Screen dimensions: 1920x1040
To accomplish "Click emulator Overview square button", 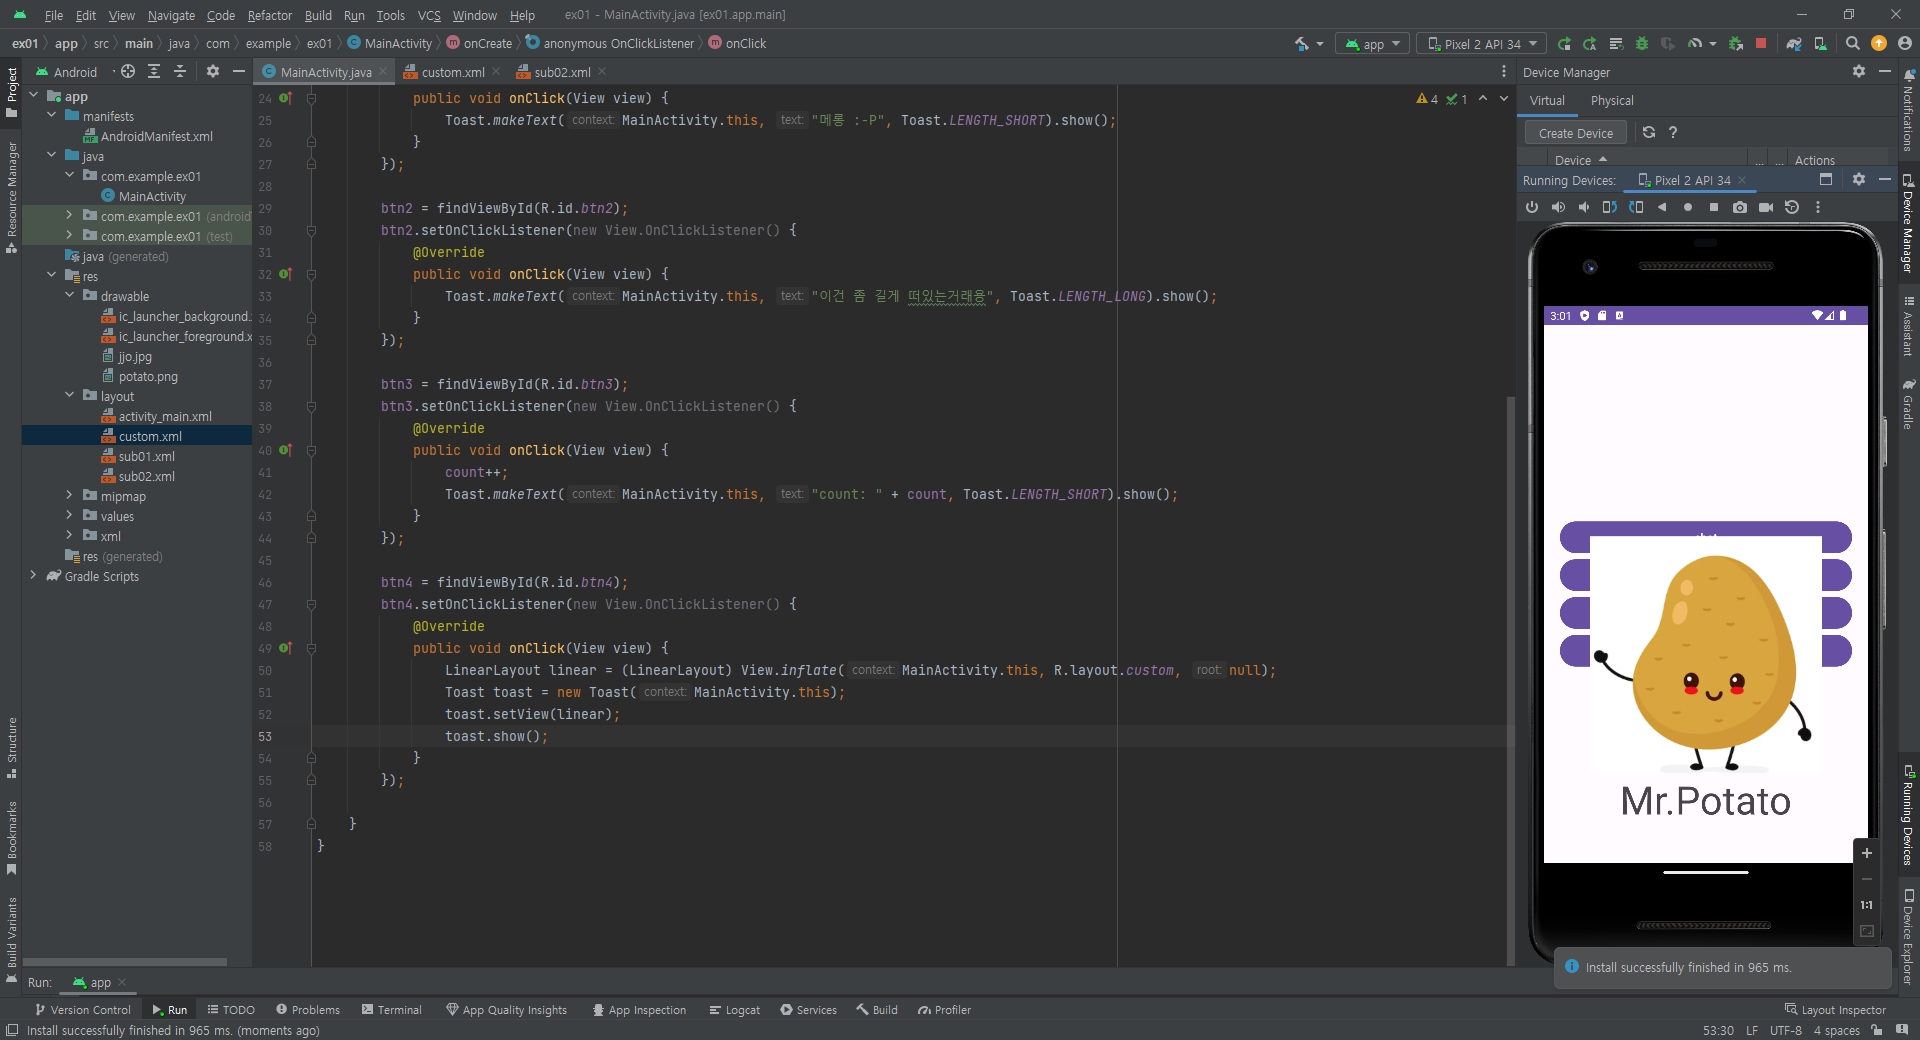I will click(1714, 207).
